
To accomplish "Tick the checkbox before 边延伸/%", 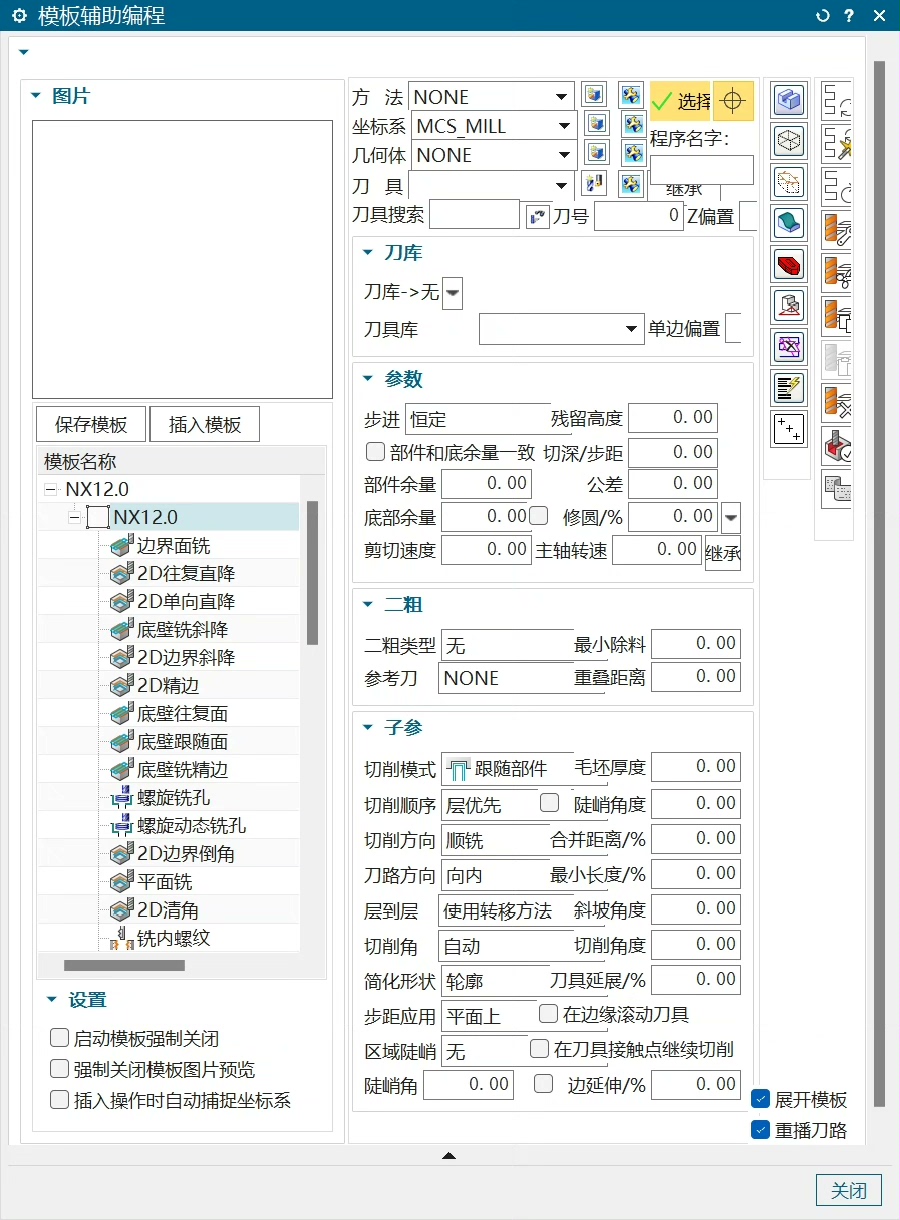I will pos(543,1083).
